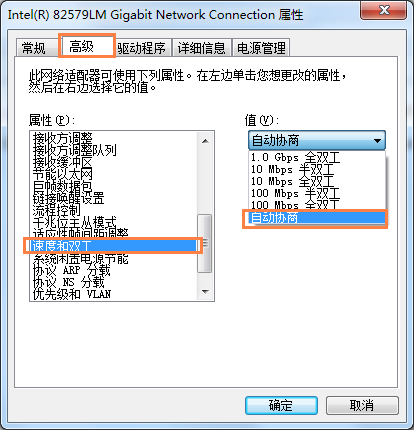The image size is (414, 430).
Task: Open the 详细信息 tab
Action: click(201, 48)
